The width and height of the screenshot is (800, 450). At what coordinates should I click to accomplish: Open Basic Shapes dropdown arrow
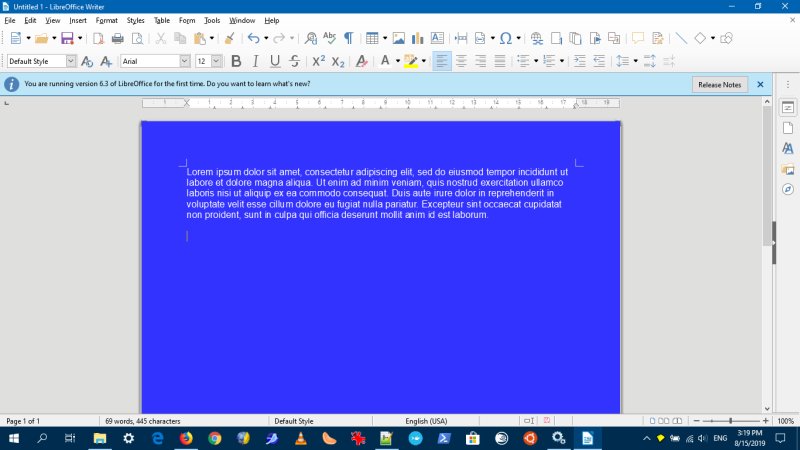point(713,38)
